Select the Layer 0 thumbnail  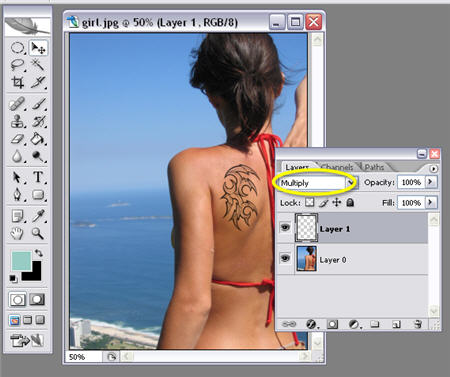pos(307,258)
